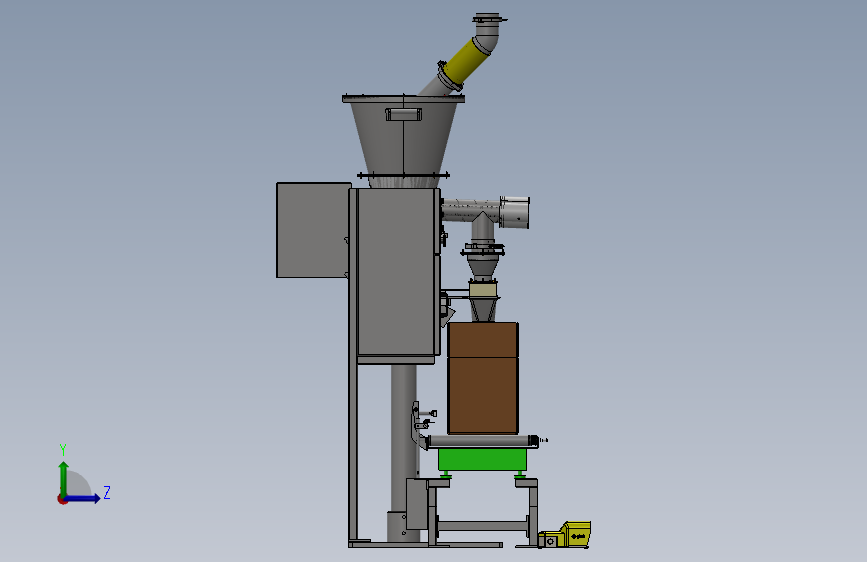
Task: Select the brown bag under the filling spout
Action: coord(483,378)
